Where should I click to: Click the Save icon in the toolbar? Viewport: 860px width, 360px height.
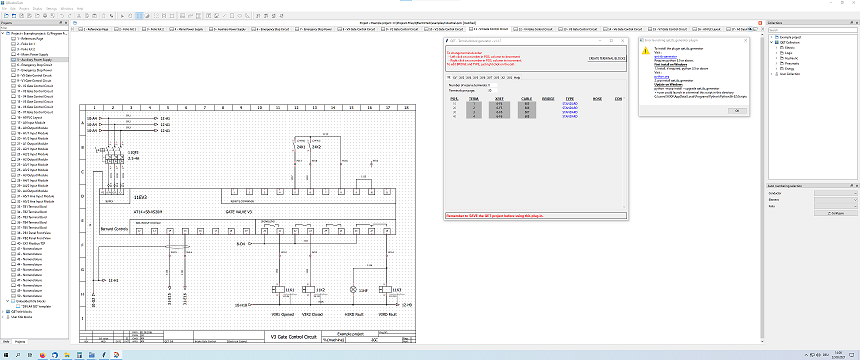point(21,15)
